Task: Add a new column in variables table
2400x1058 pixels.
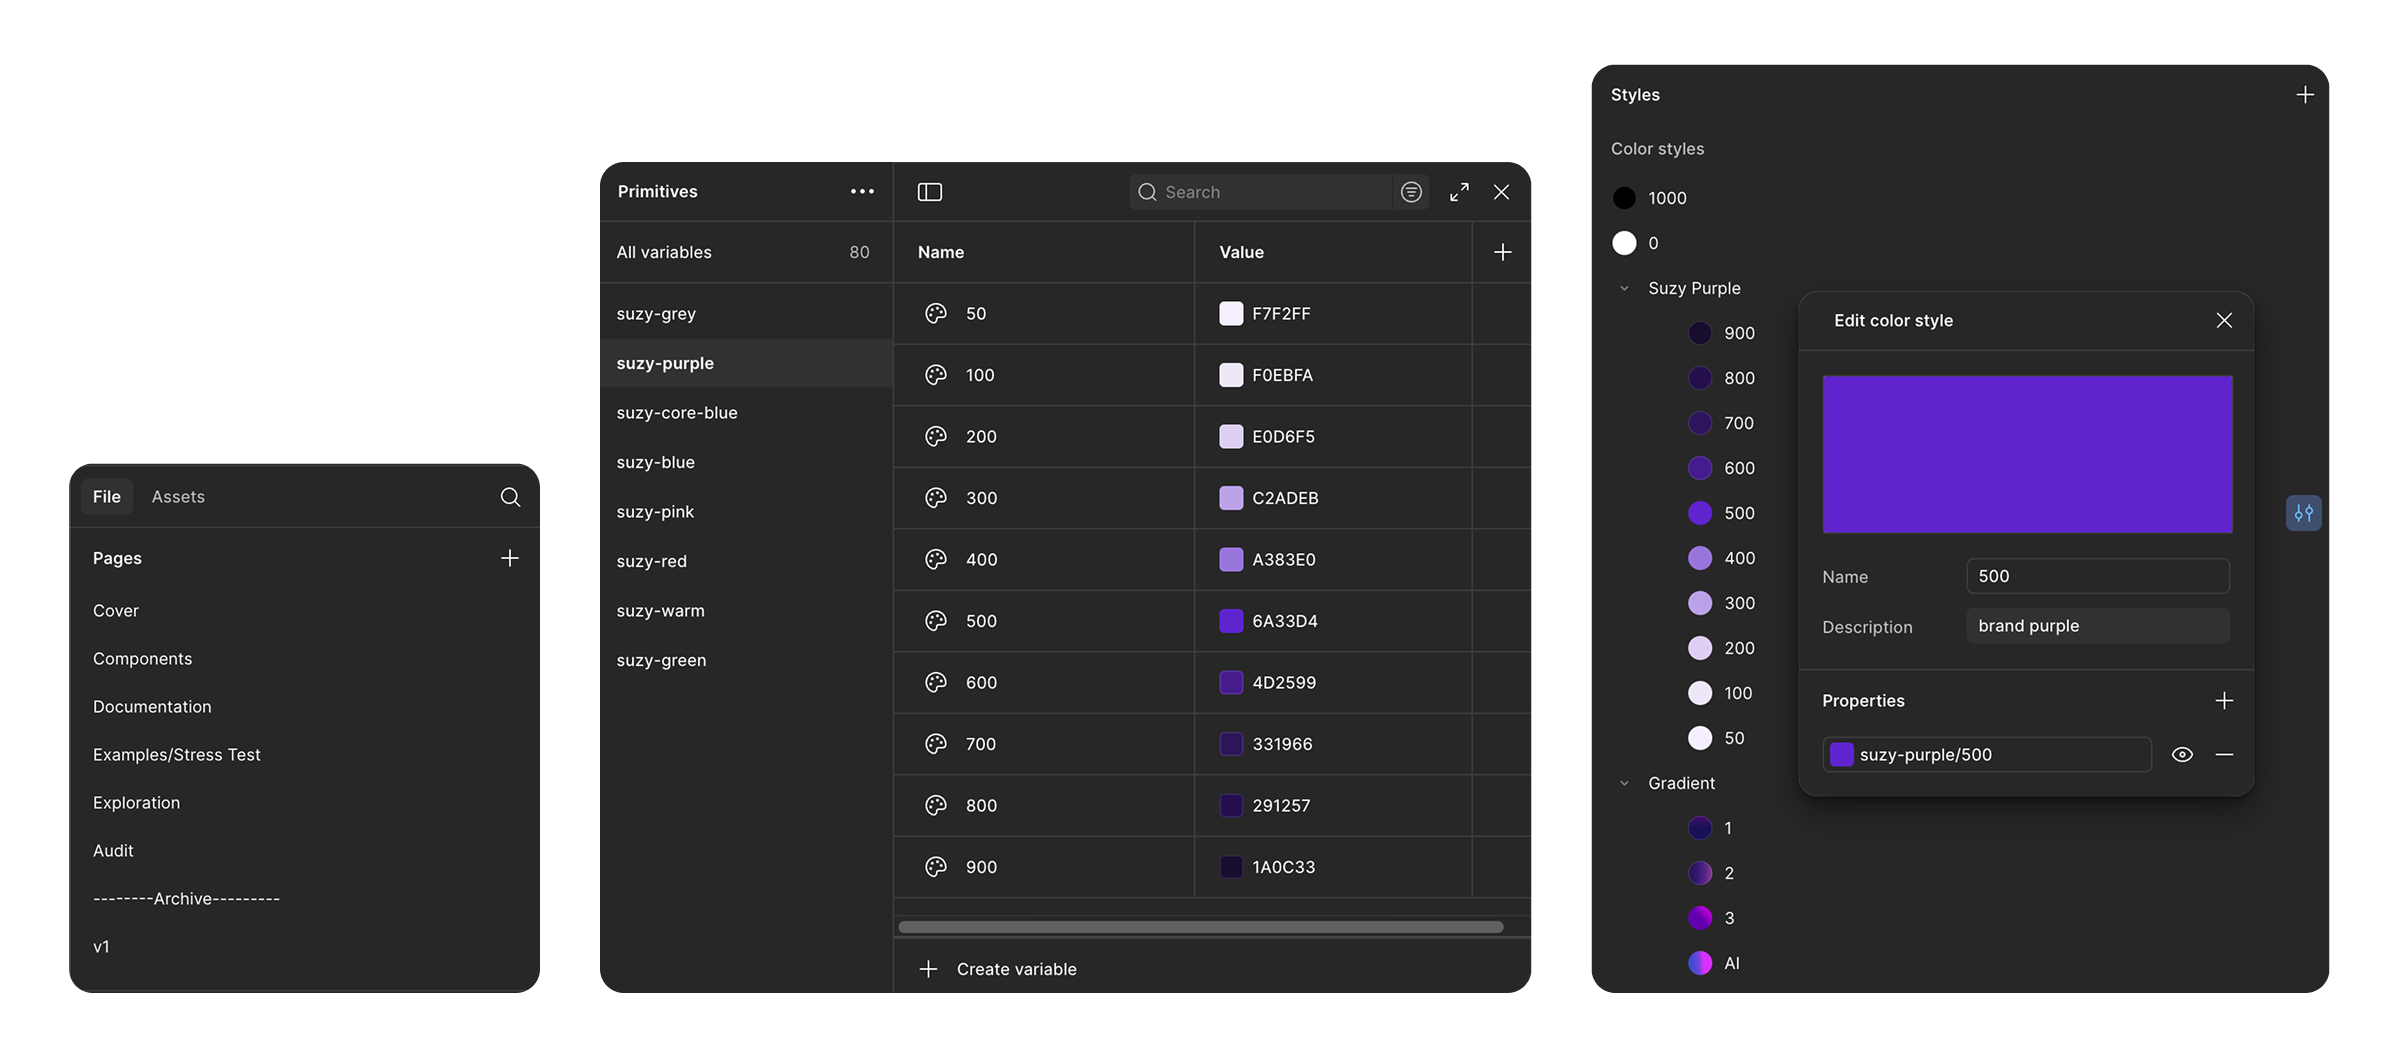Action: [1502, 252]
